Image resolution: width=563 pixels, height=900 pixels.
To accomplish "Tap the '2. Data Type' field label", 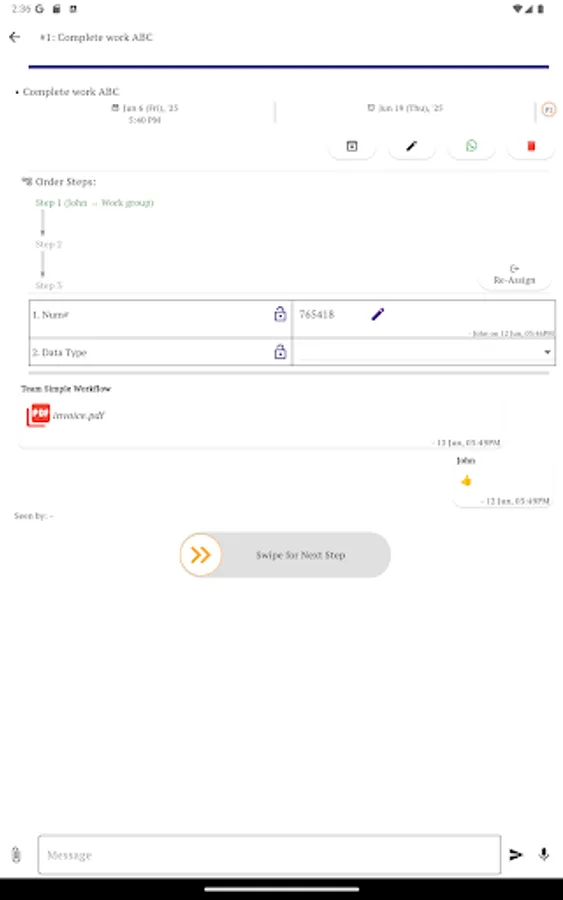I will 59,352.
